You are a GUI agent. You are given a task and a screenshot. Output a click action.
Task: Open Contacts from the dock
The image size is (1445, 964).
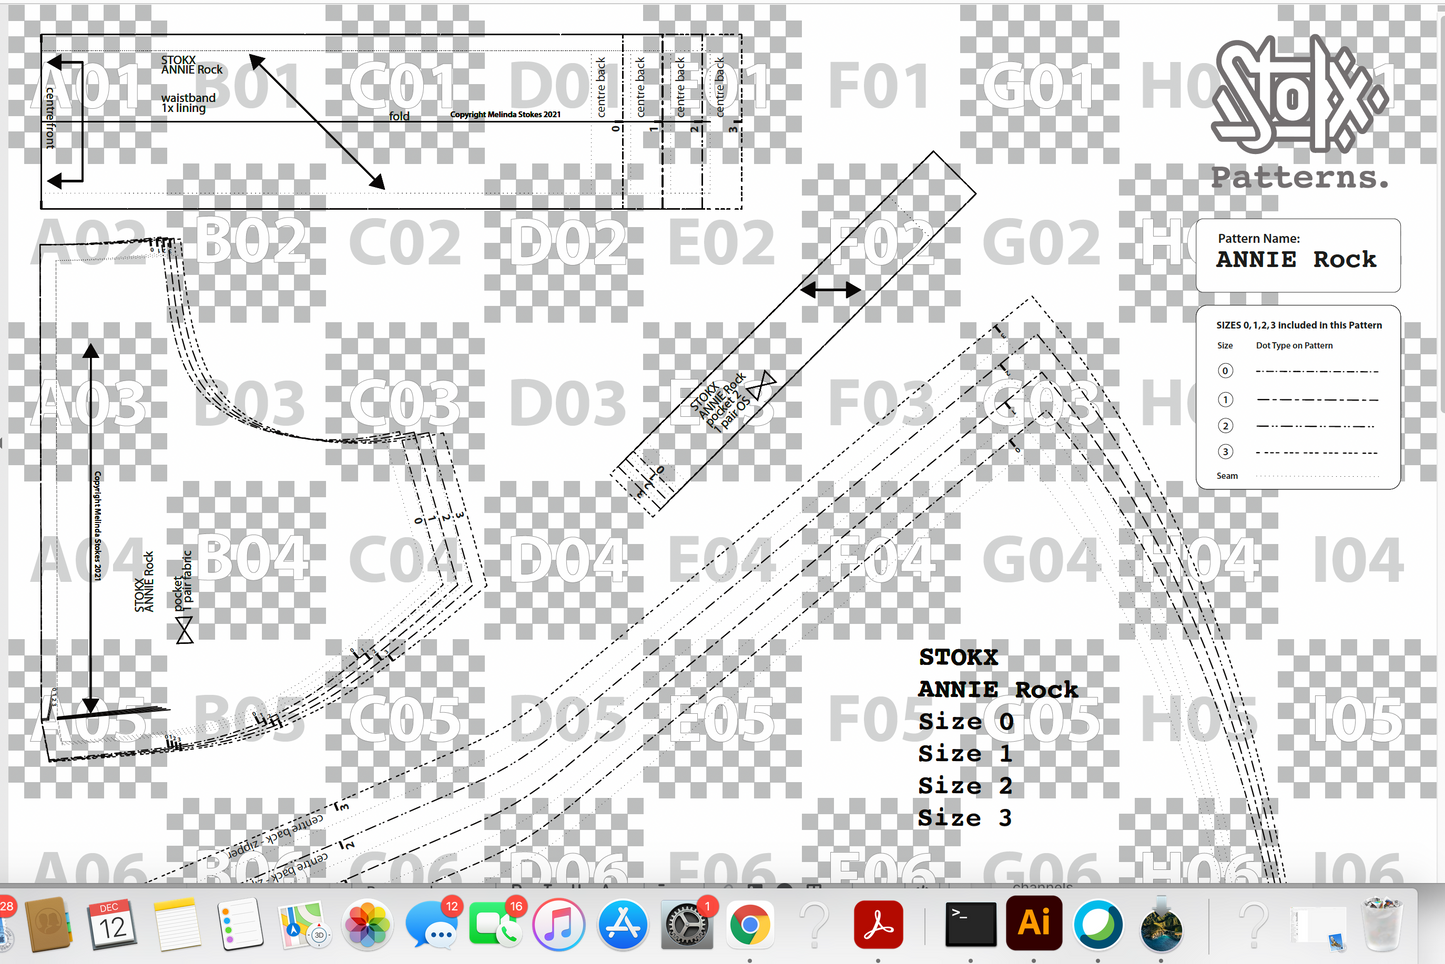point(47,924)
